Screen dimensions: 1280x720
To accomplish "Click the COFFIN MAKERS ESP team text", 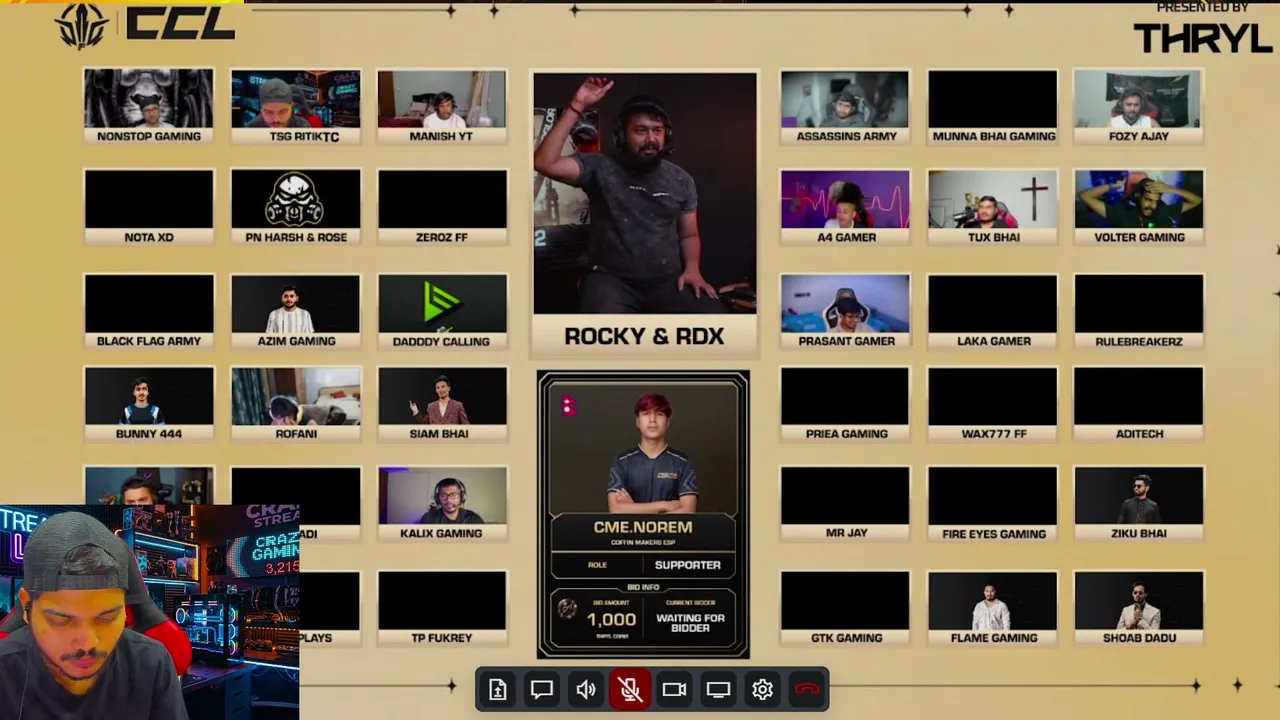I will tap(643, 543).
